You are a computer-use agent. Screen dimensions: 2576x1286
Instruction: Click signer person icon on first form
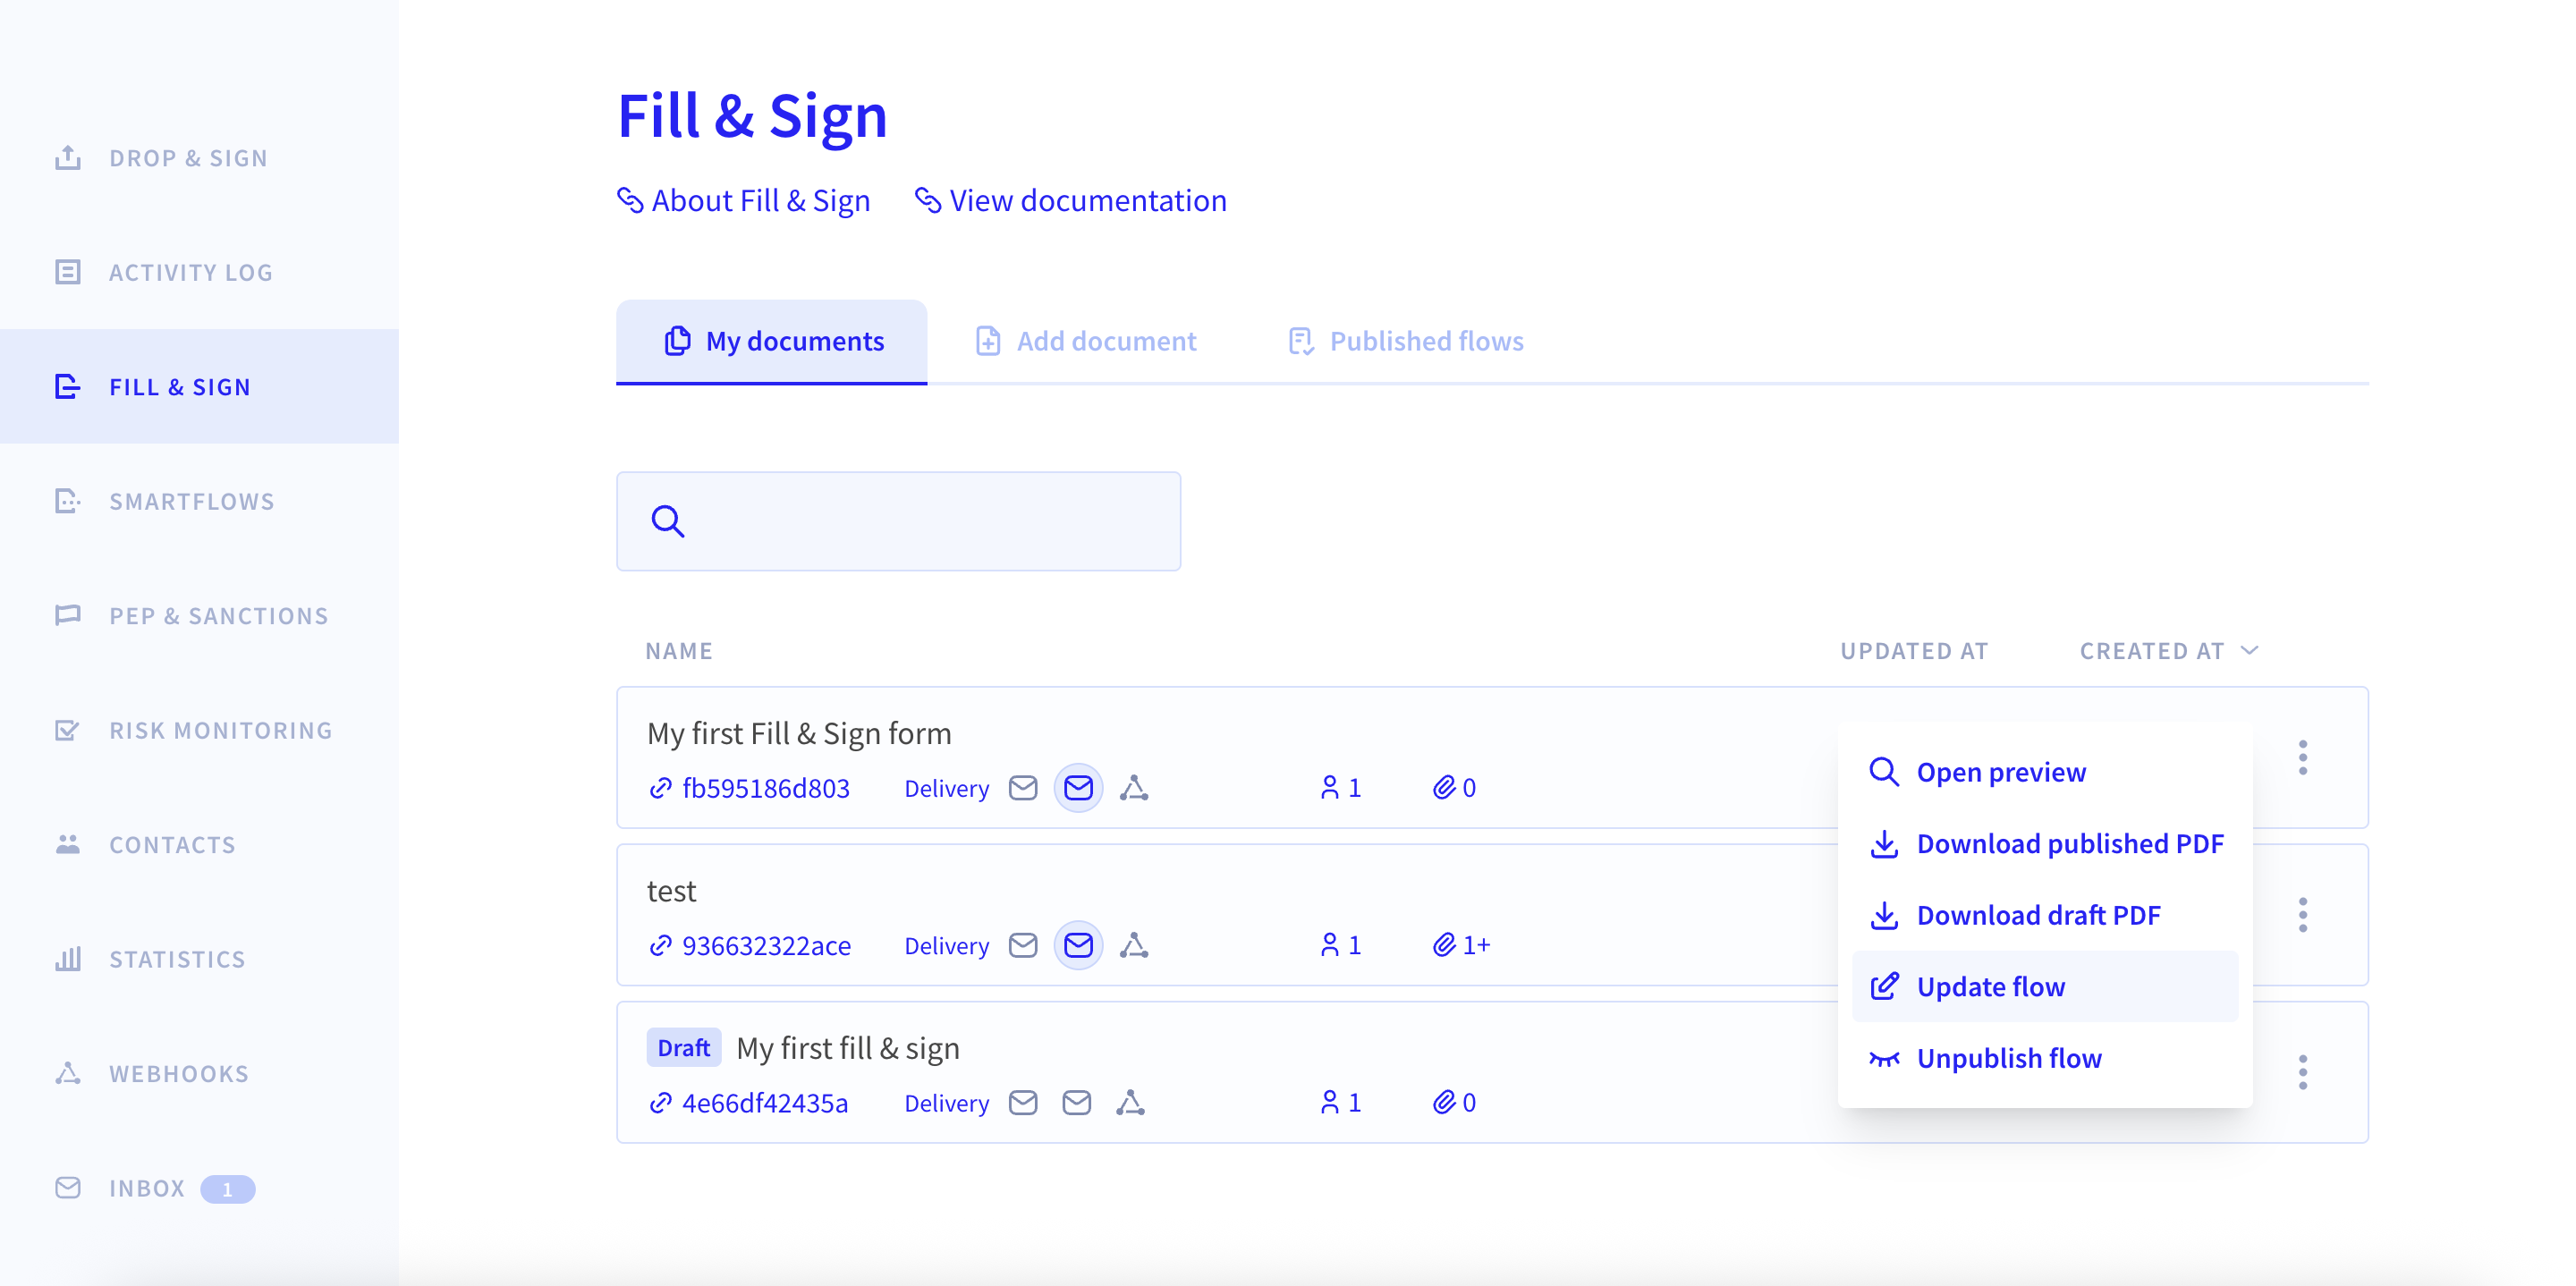[1330, 788]
